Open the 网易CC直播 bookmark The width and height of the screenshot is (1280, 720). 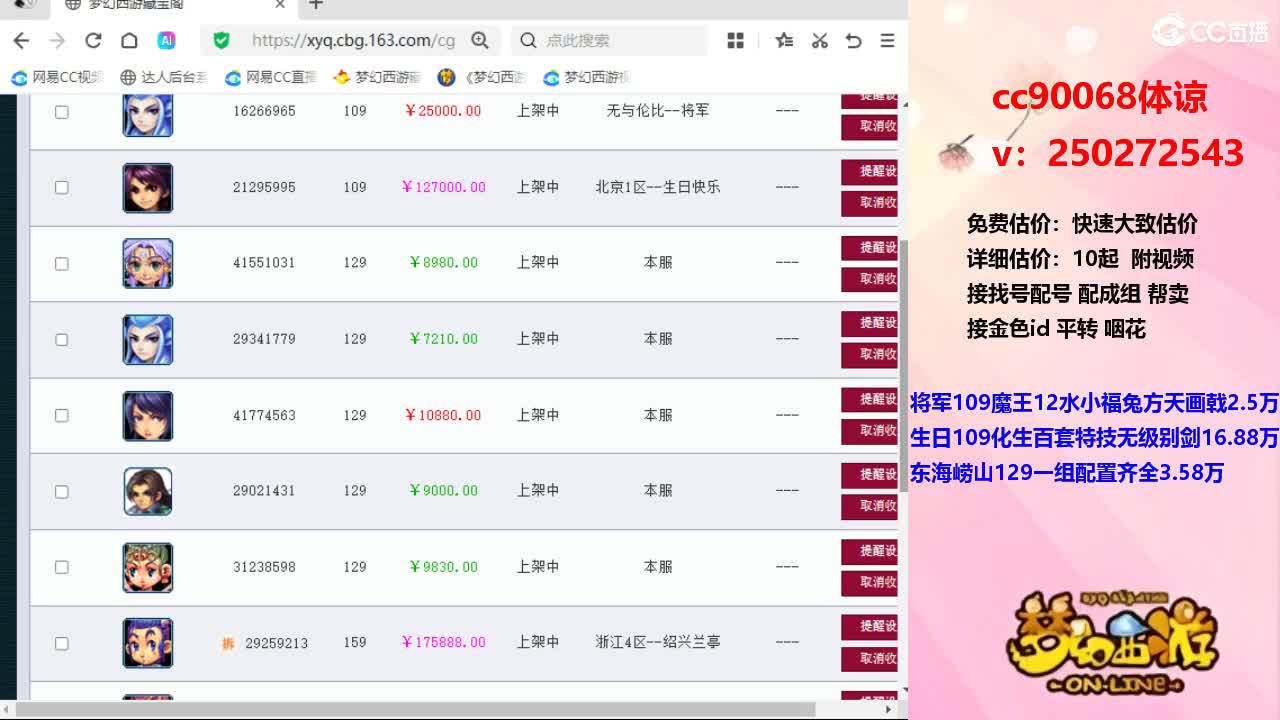(x=271, y=77)
